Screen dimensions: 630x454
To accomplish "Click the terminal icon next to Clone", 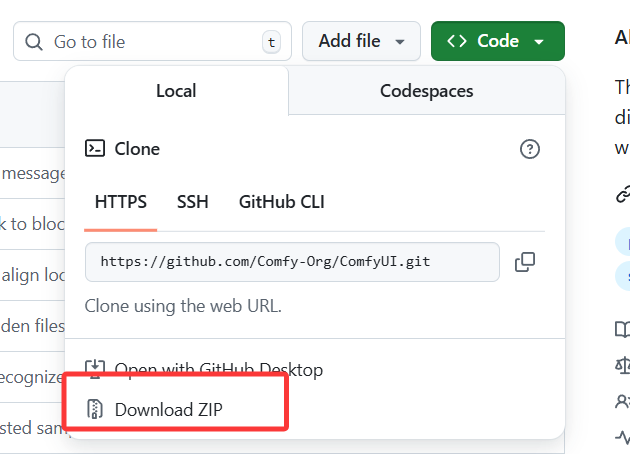I will (x=95, y=149).
